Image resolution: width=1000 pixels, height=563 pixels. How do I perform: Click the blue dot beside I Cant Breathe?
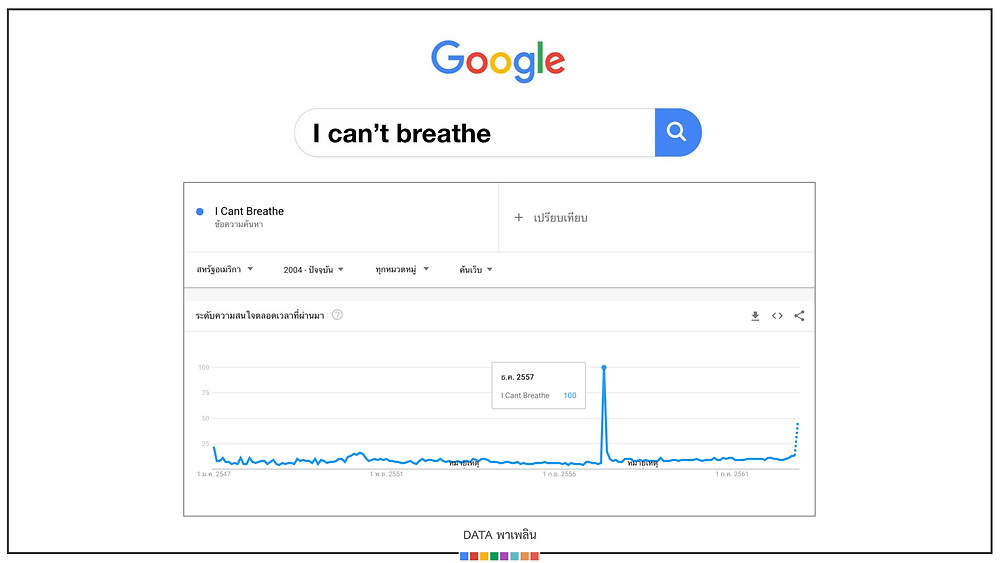tap(200, 211)
